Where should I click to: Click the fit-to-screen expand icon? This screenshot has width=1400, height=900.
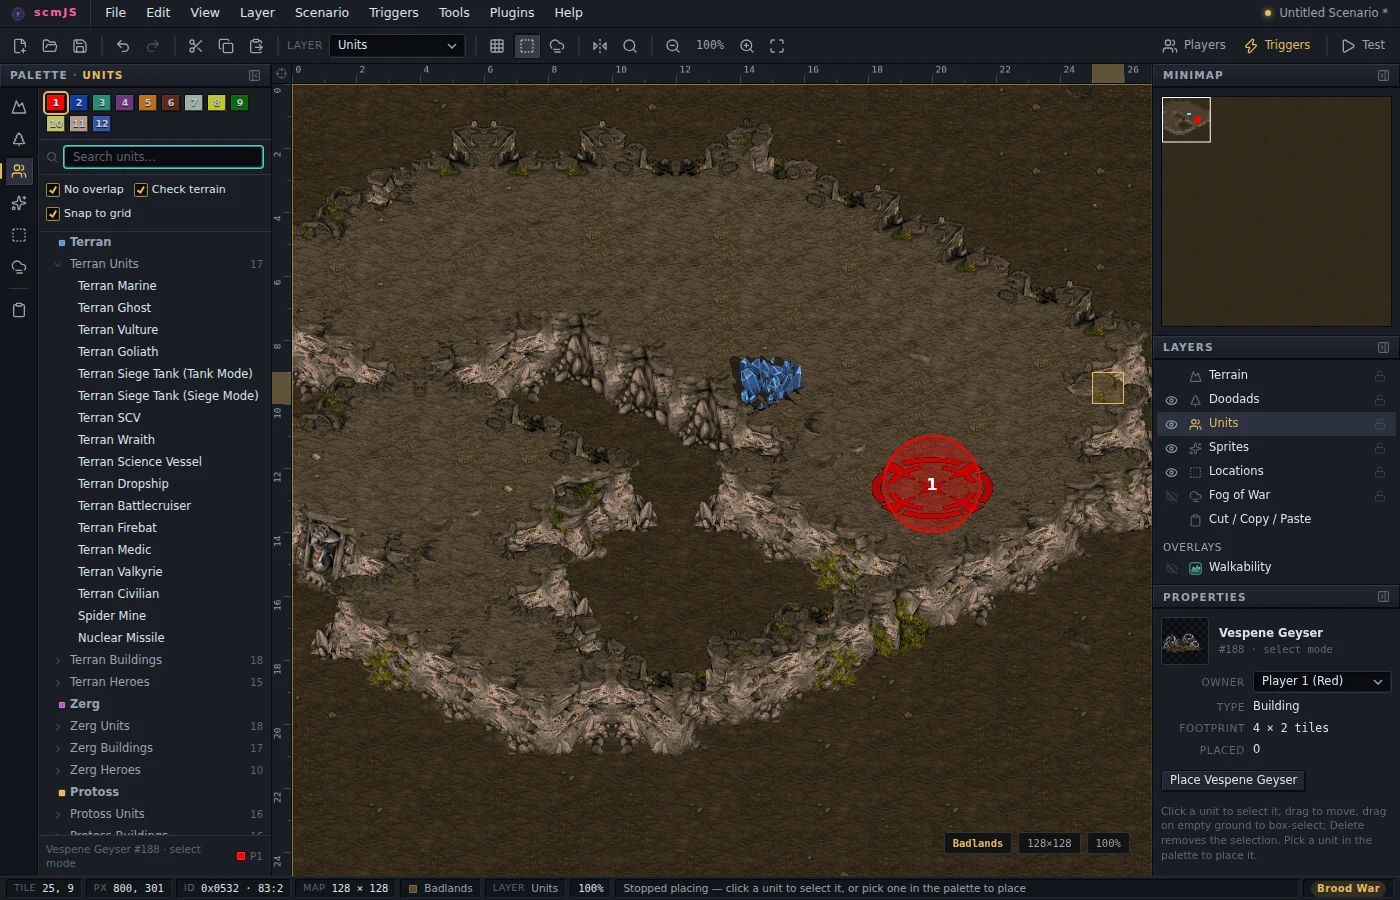[x=777, y=46]
